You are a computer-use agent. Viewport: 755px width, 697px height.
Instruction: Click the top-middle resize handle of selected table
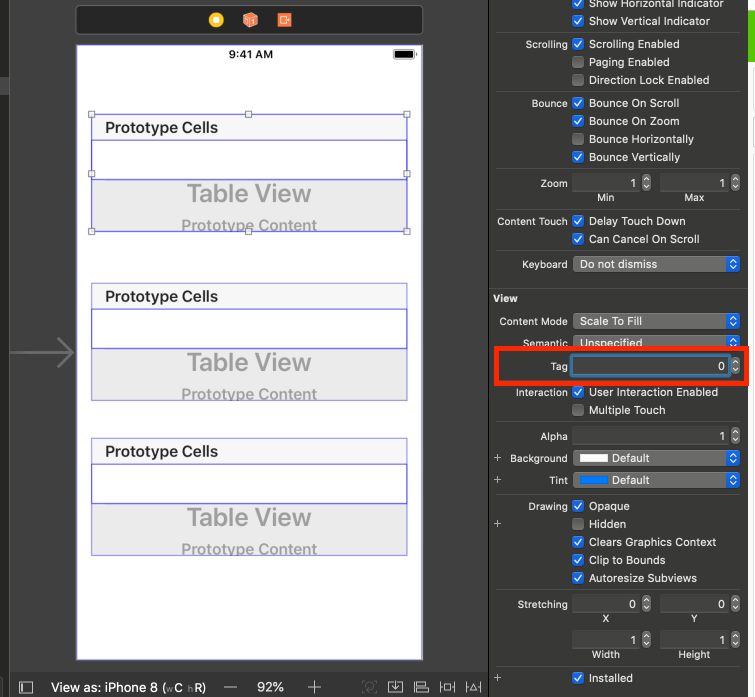(248, 115)
